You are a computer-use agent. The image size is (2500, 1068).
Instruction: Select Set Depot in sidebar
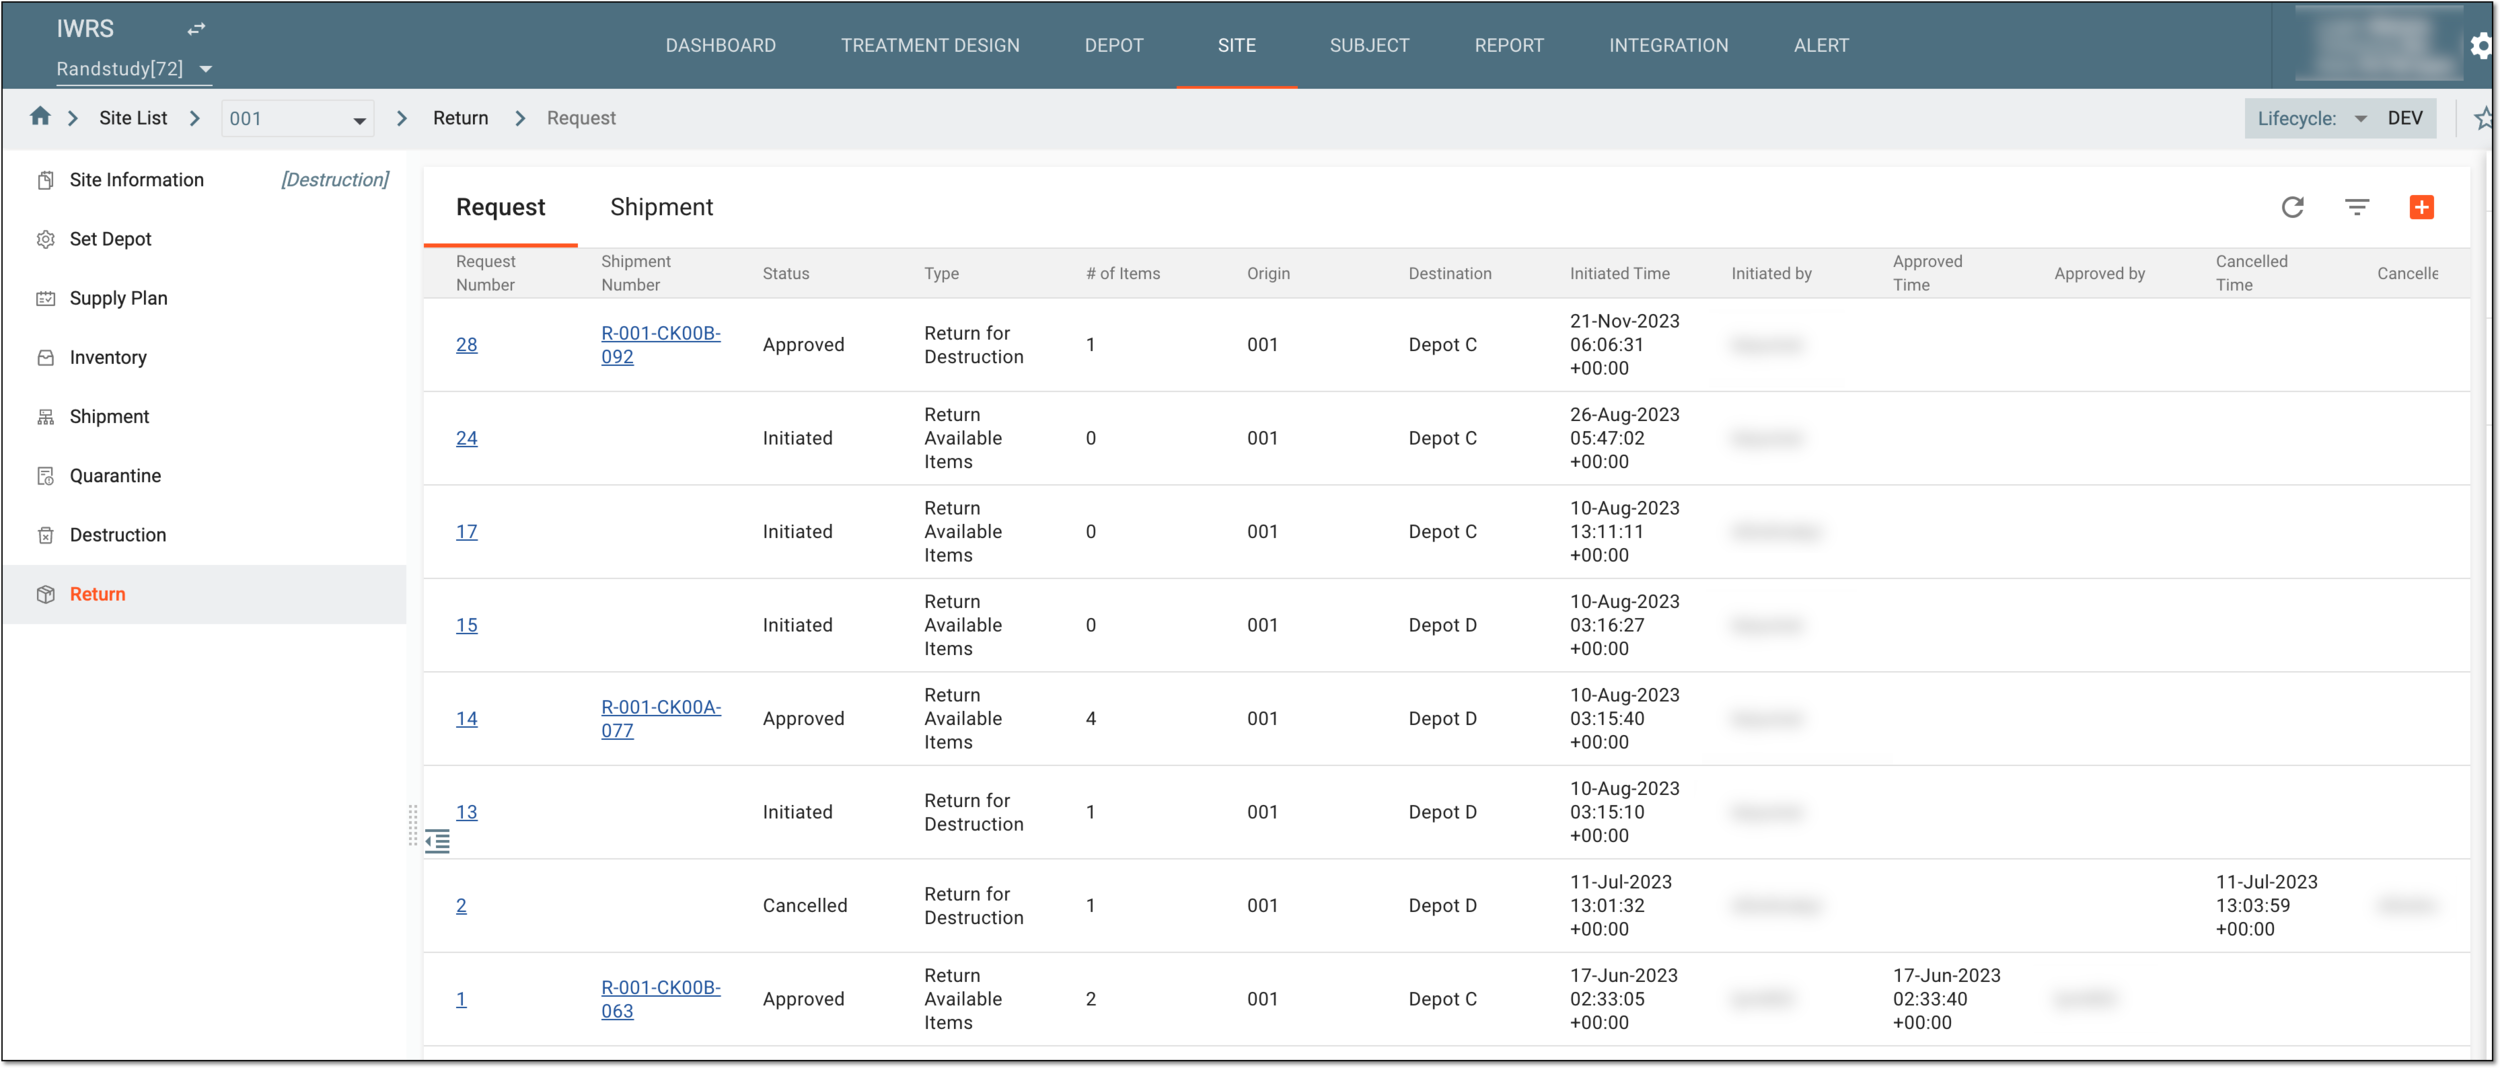[110, 239]
